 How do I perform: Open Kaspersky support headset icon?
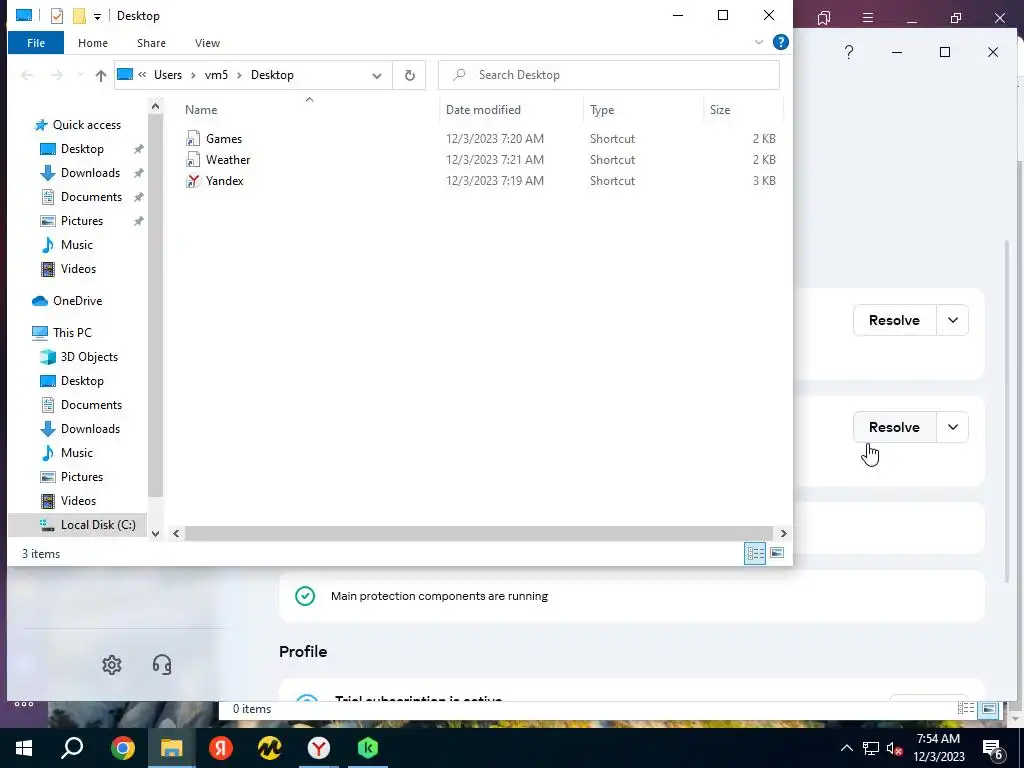click(x=162, y=665)
